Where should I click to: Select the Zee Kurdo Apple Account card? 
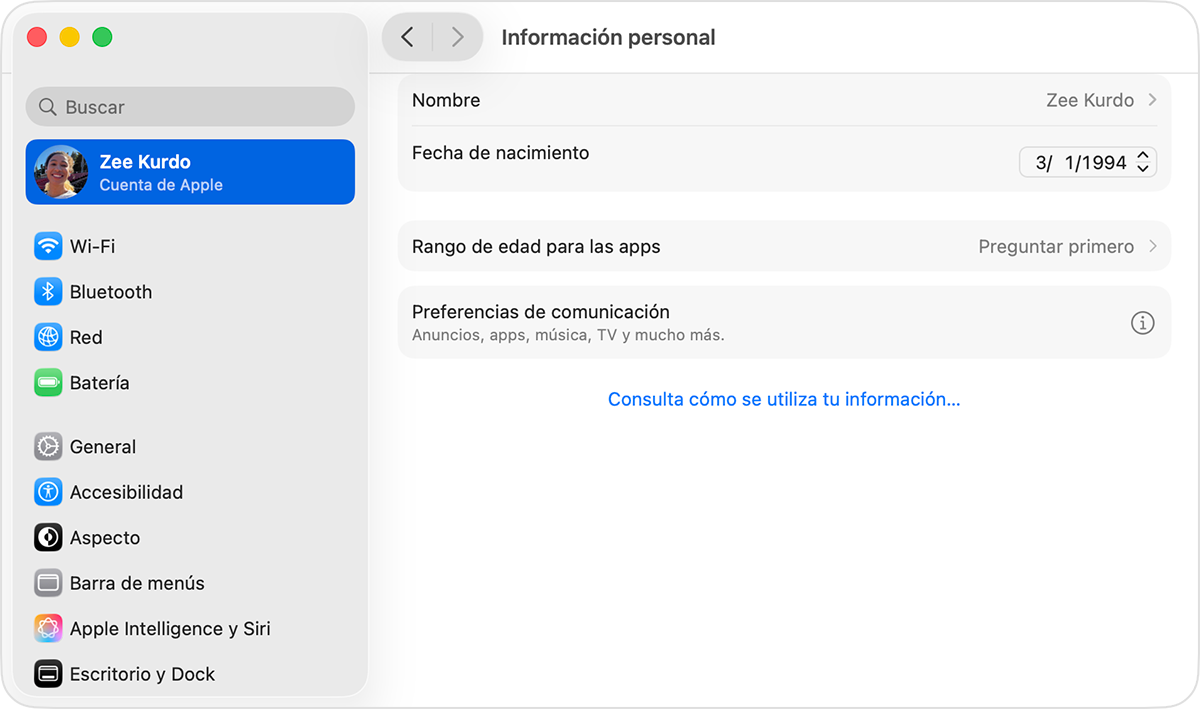pyautogui.click(x=190, y=171)
